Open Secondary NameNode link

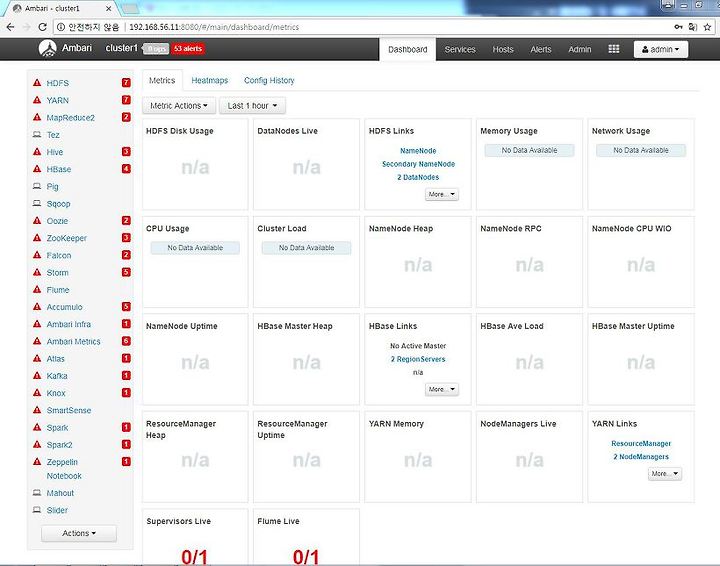(x=418, y=164)
